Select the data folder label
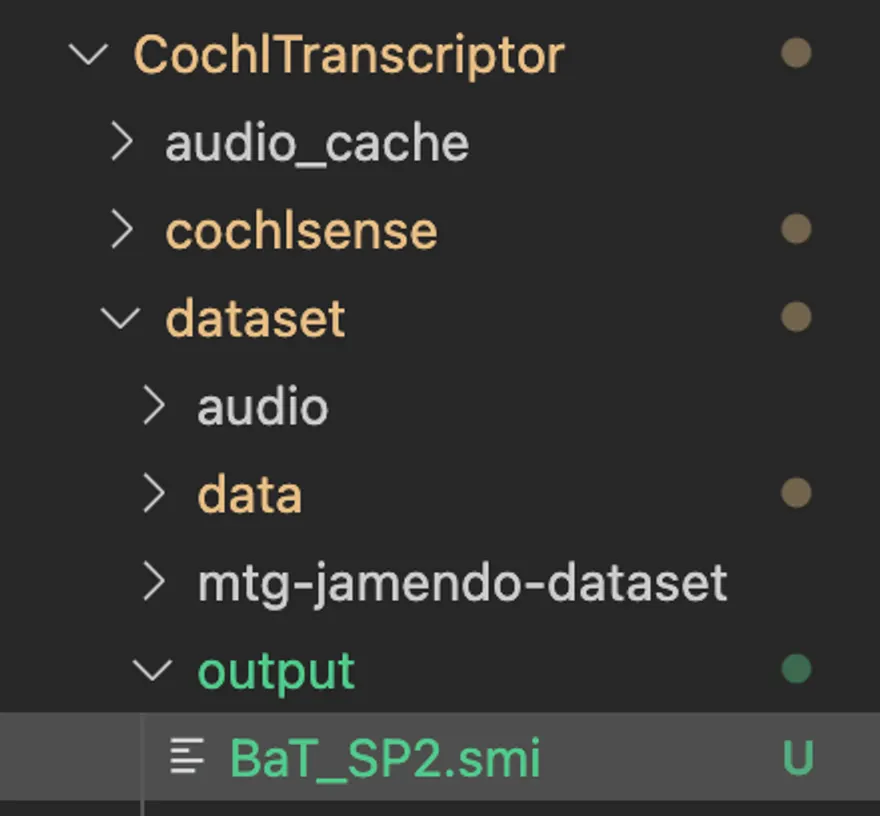880x816 pixels. click(x=250, y=494)
